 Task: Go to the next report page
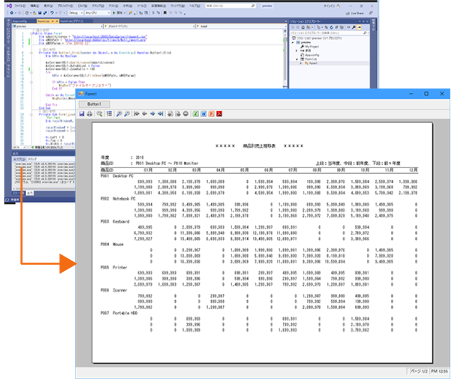[152, 114]
